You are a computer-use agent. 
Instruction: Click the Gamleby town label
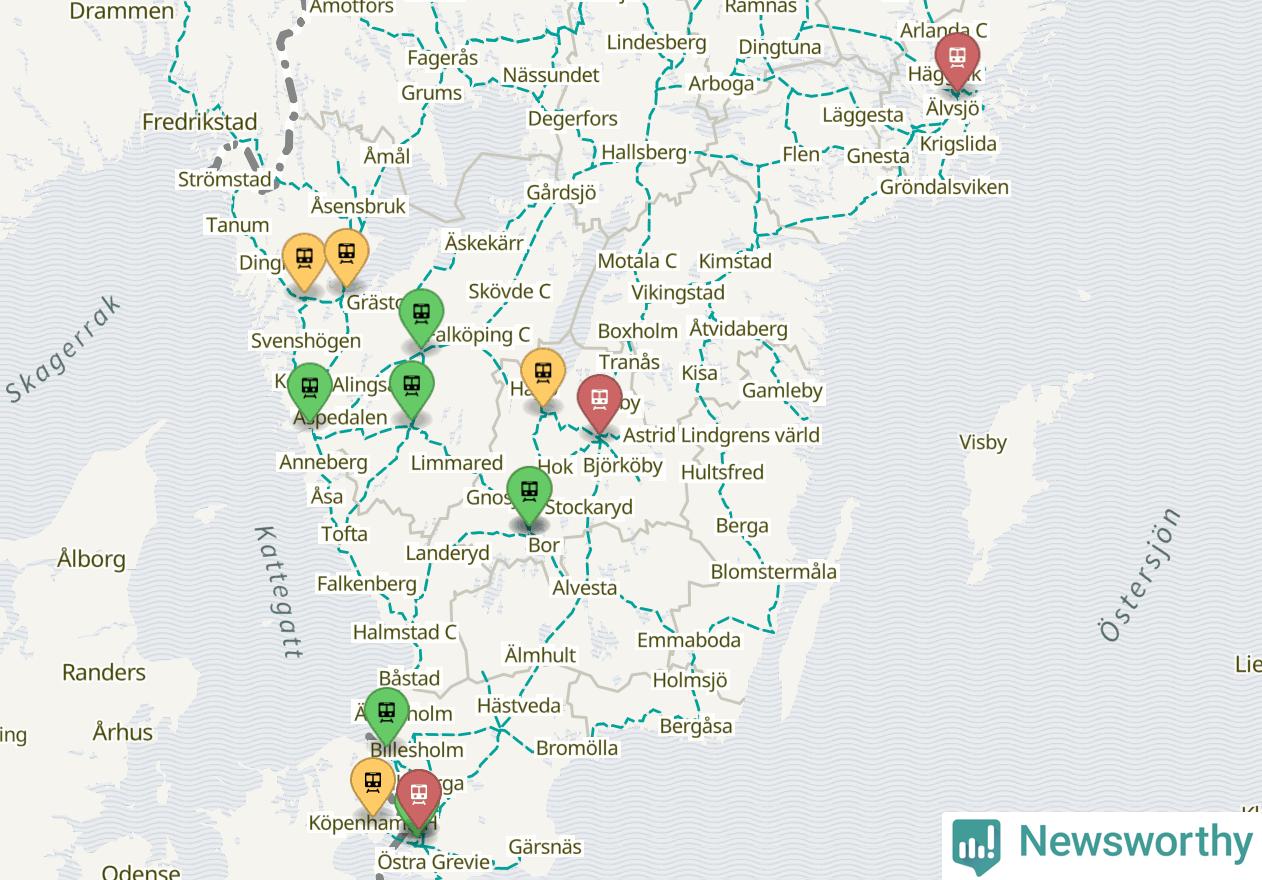click(x=782, y=390)
